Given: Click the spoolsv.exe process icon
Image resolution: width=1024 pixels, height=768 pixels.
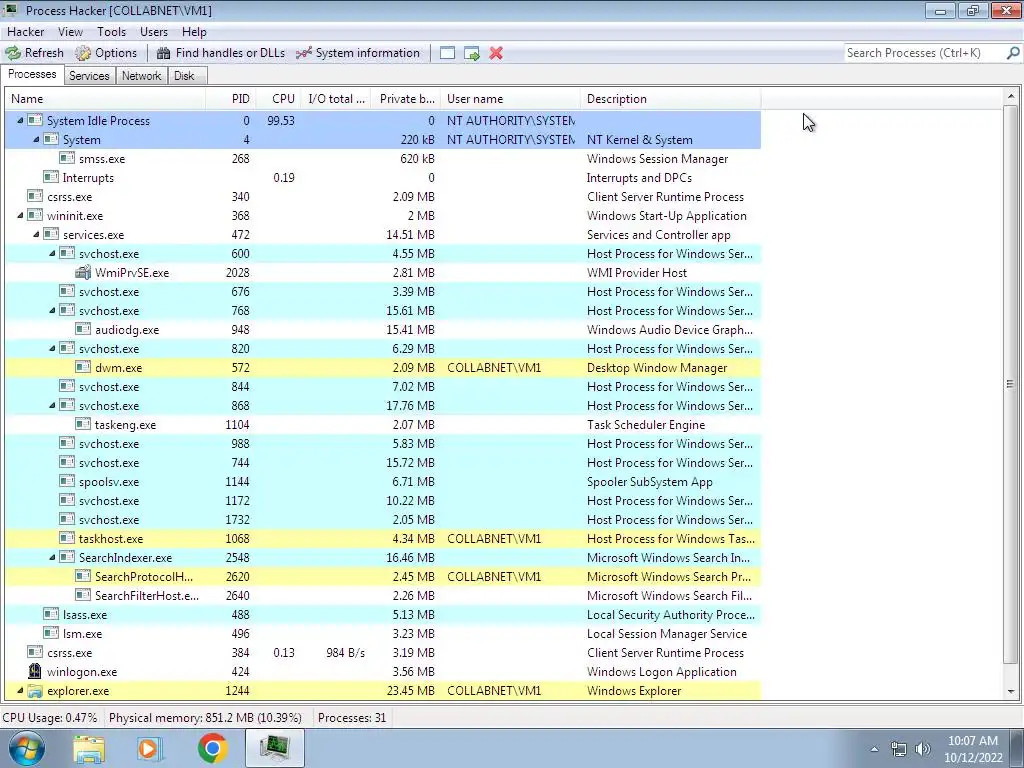Looking at the screenshot, I should tap(67, 481).
